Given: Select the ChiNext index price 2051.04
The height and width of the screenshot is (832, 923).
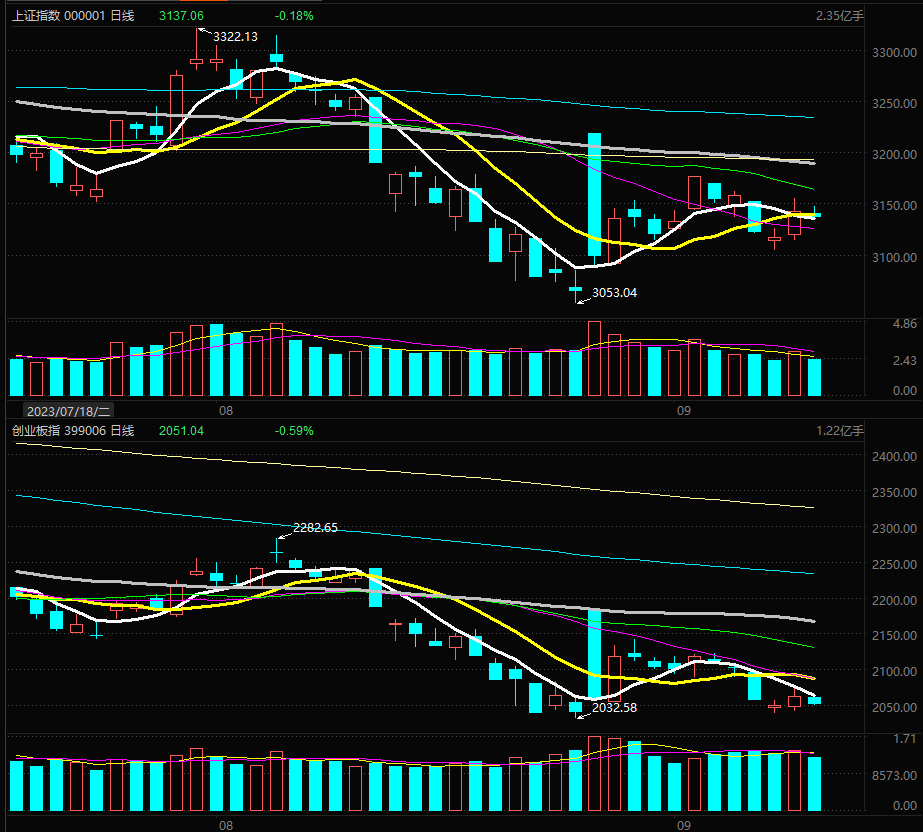Looking at the screenshot, I should point(181,431).
